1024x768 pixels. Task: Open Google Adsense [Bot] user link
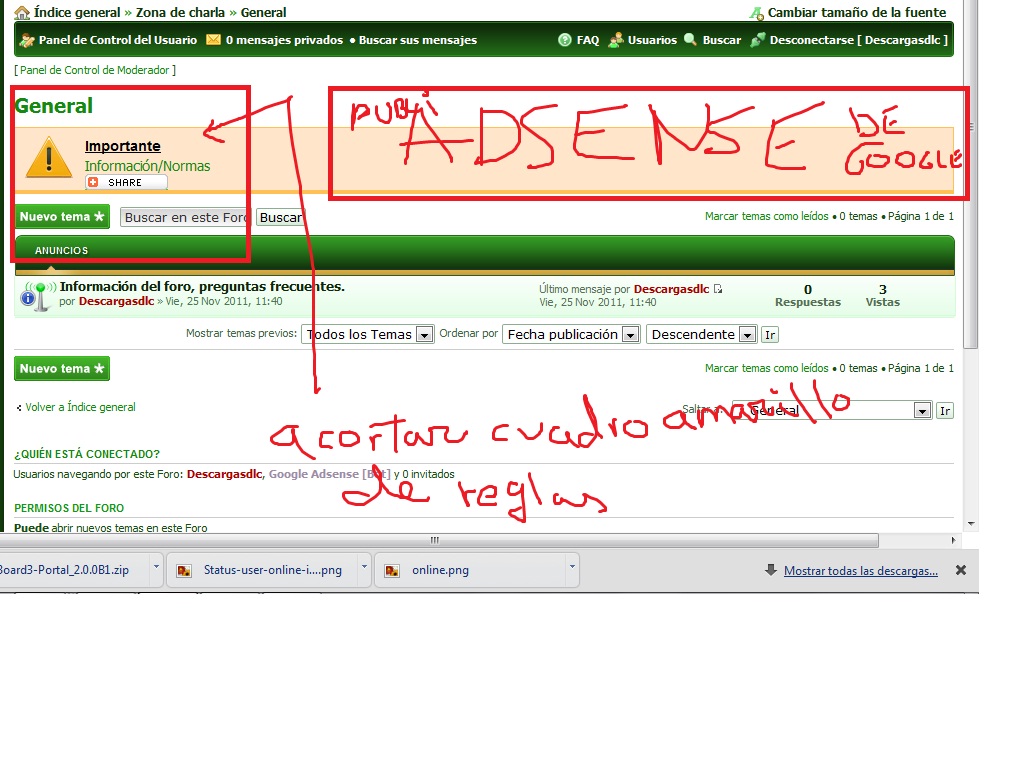pos(329,474)
